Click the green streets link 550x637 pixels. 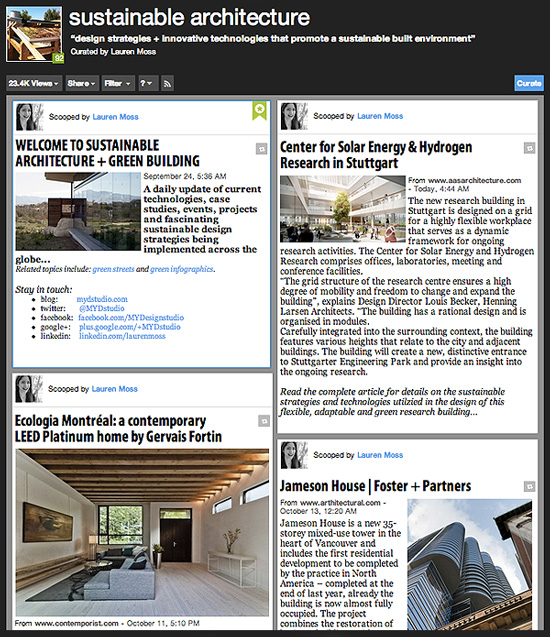coord(113,269)
